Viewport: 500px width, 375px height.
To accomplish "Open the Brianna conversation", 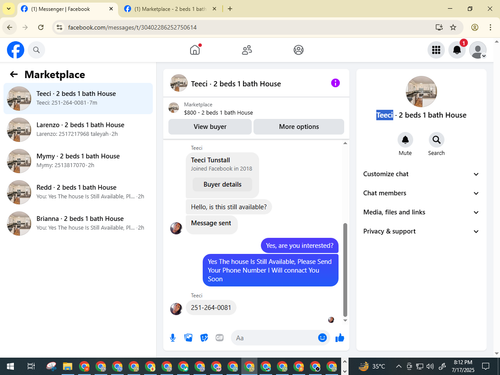I will (78, 223).
